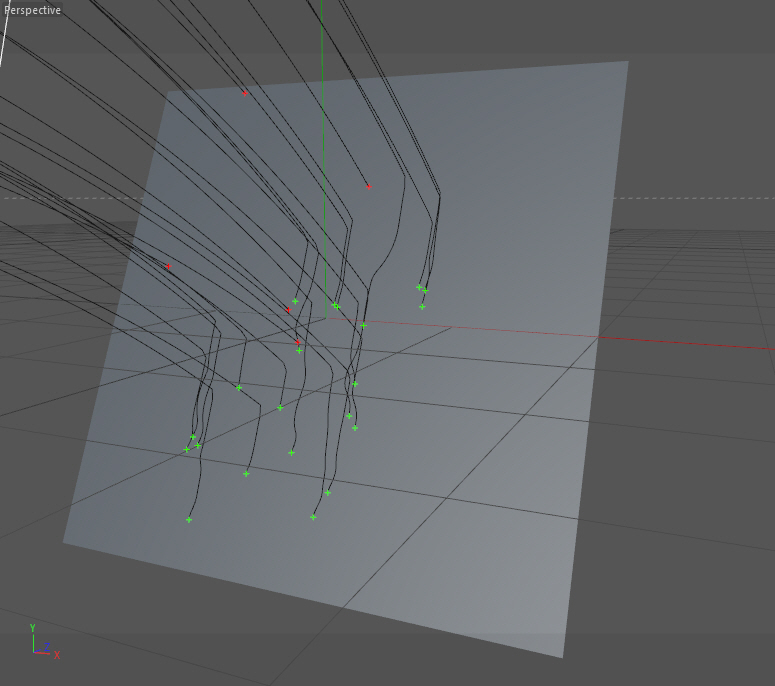Click the dashed horizon line right of plane
This screenshot has width=775, height=686.
click(x=694, y=198)
